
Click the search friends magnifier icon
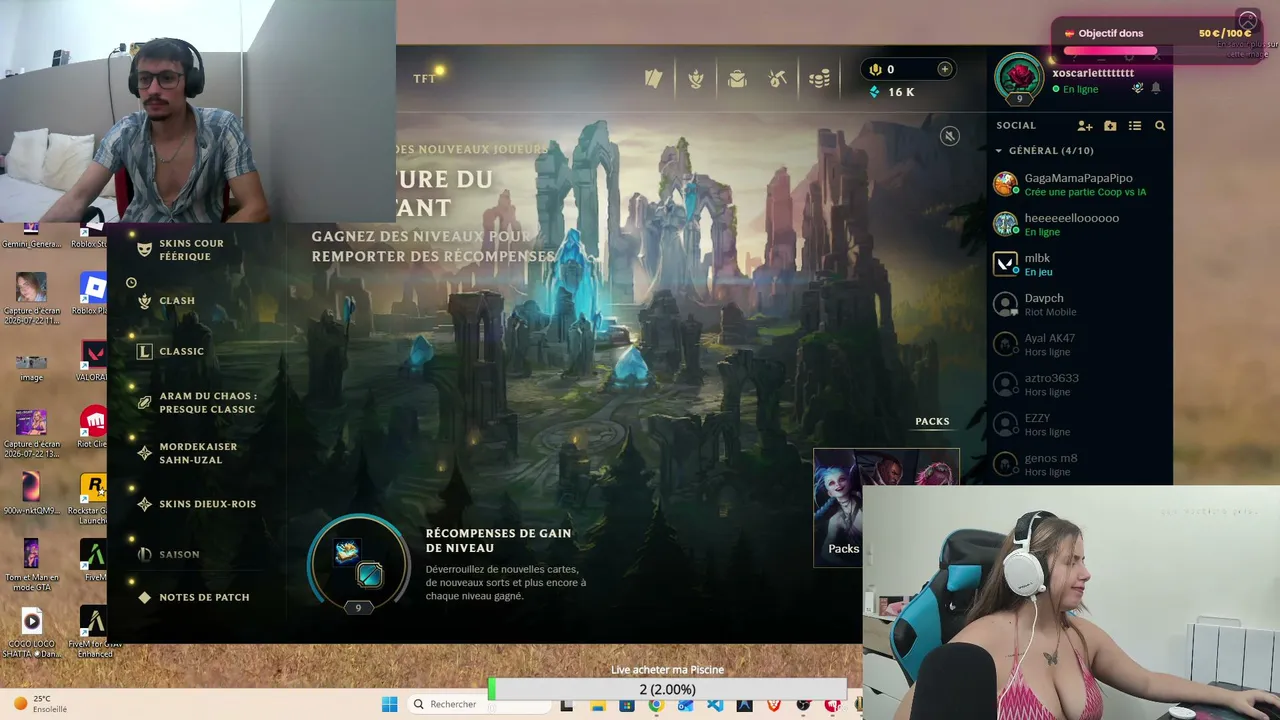pos(1160,126)
